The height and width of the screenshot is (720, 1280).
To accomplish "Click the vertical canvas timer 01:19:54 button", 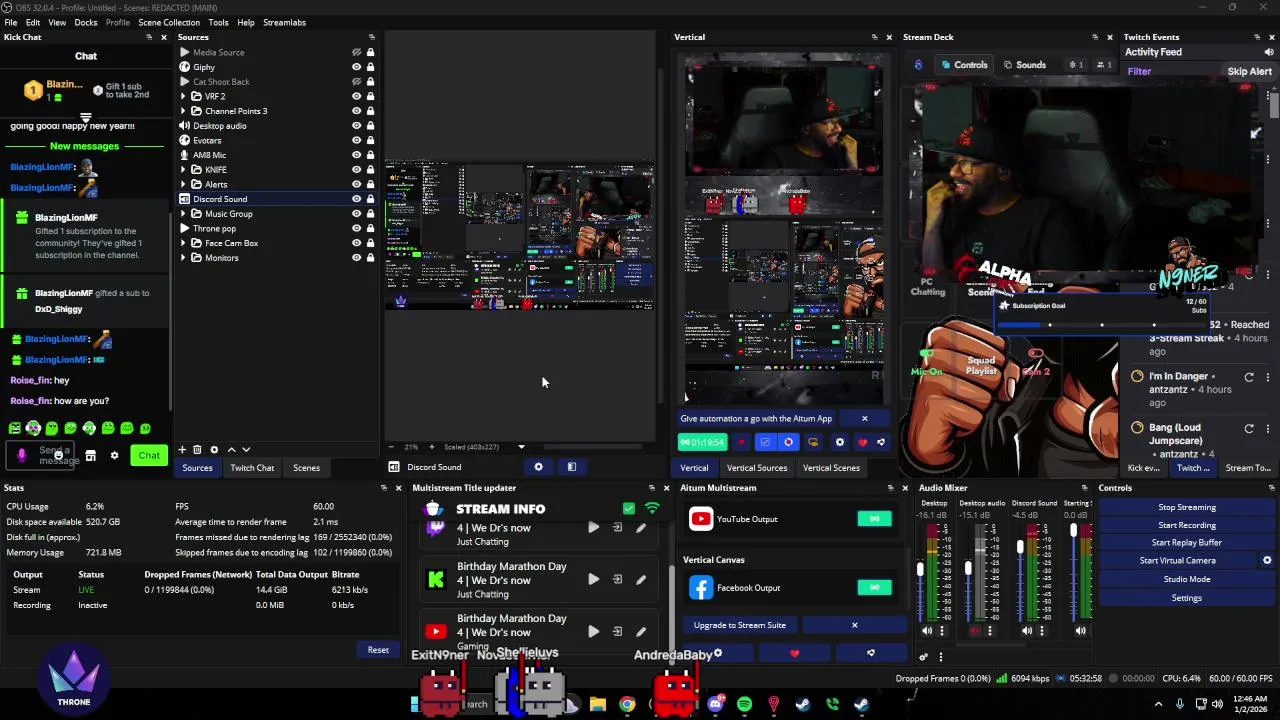I will coord(702,442).
